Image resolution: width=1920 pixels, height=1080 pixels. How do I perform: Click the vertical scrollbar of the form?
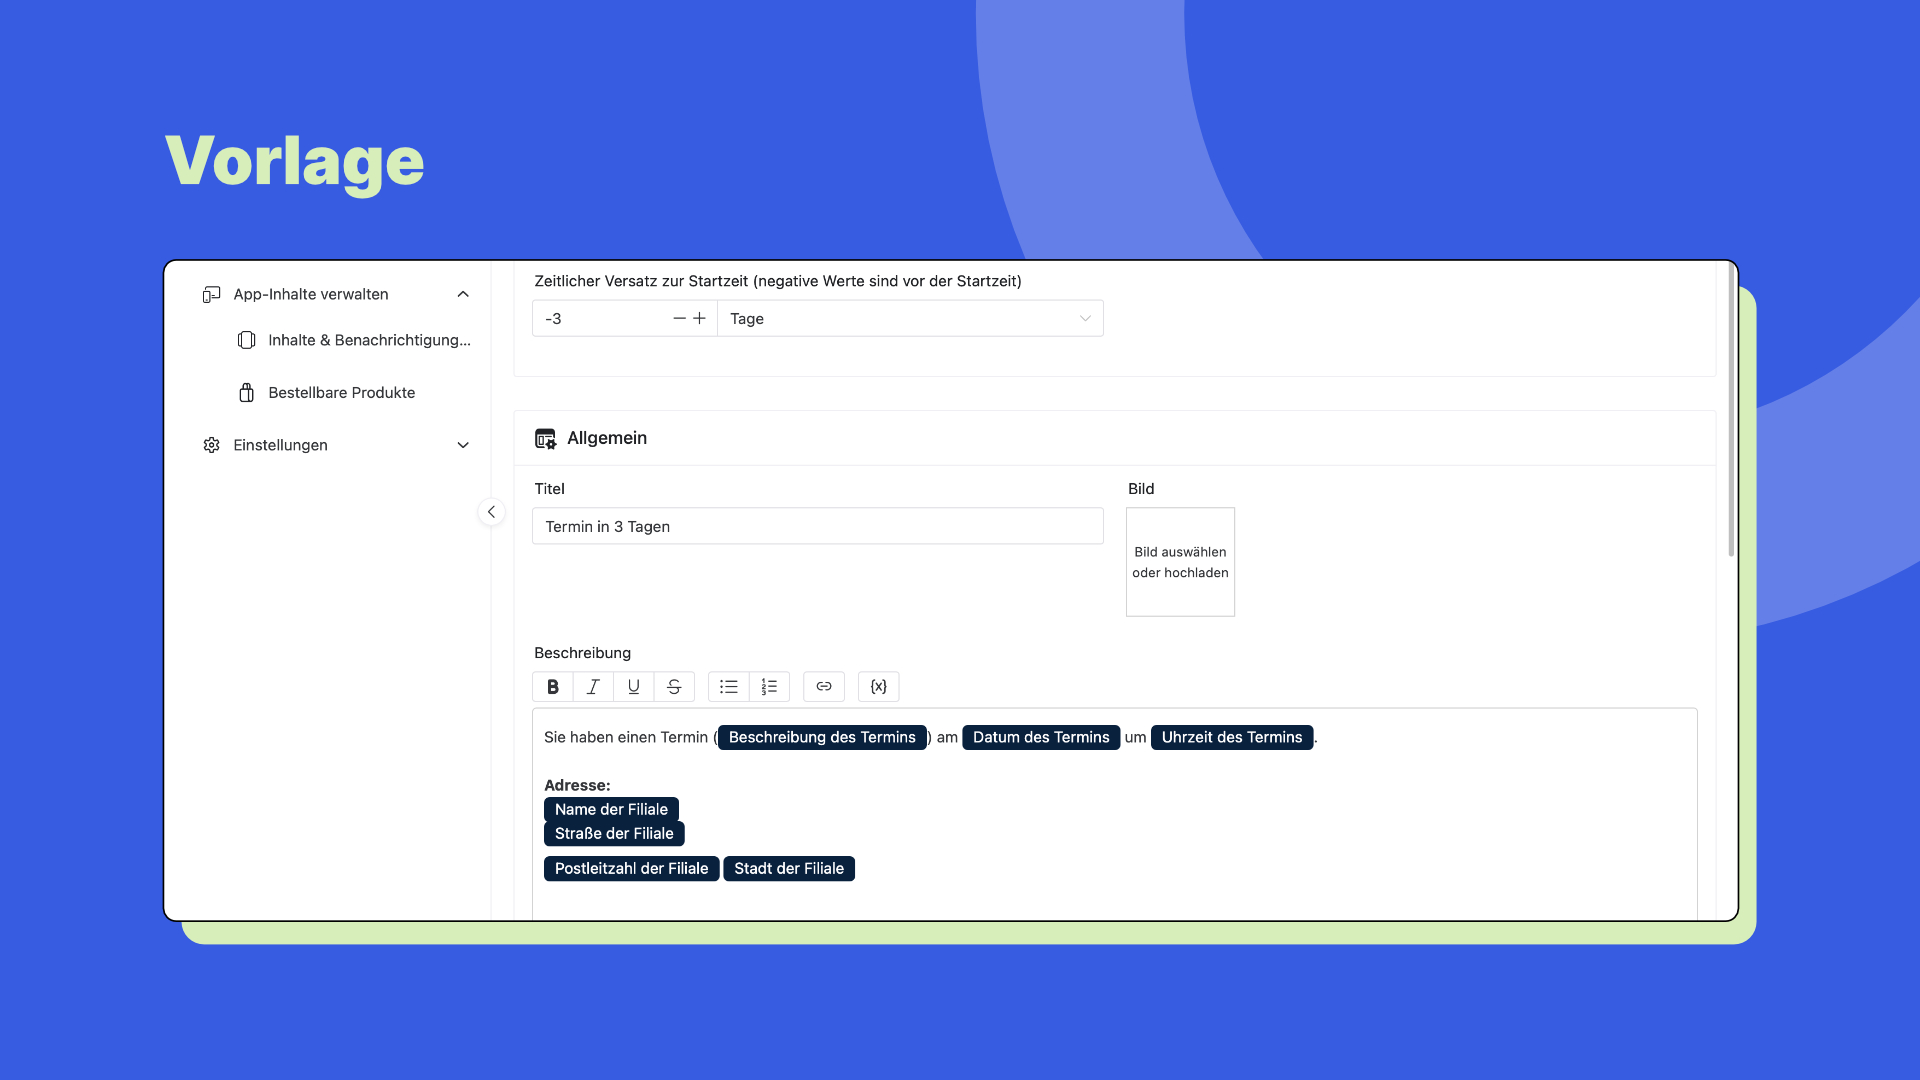point(1731,410)
